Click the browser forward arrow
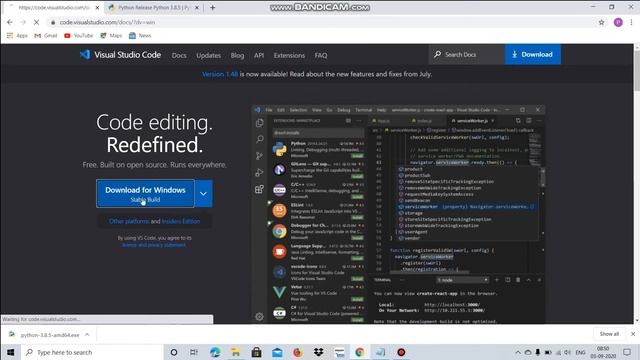Viewport: 640px width, 360px height. (x=23, y=22)
